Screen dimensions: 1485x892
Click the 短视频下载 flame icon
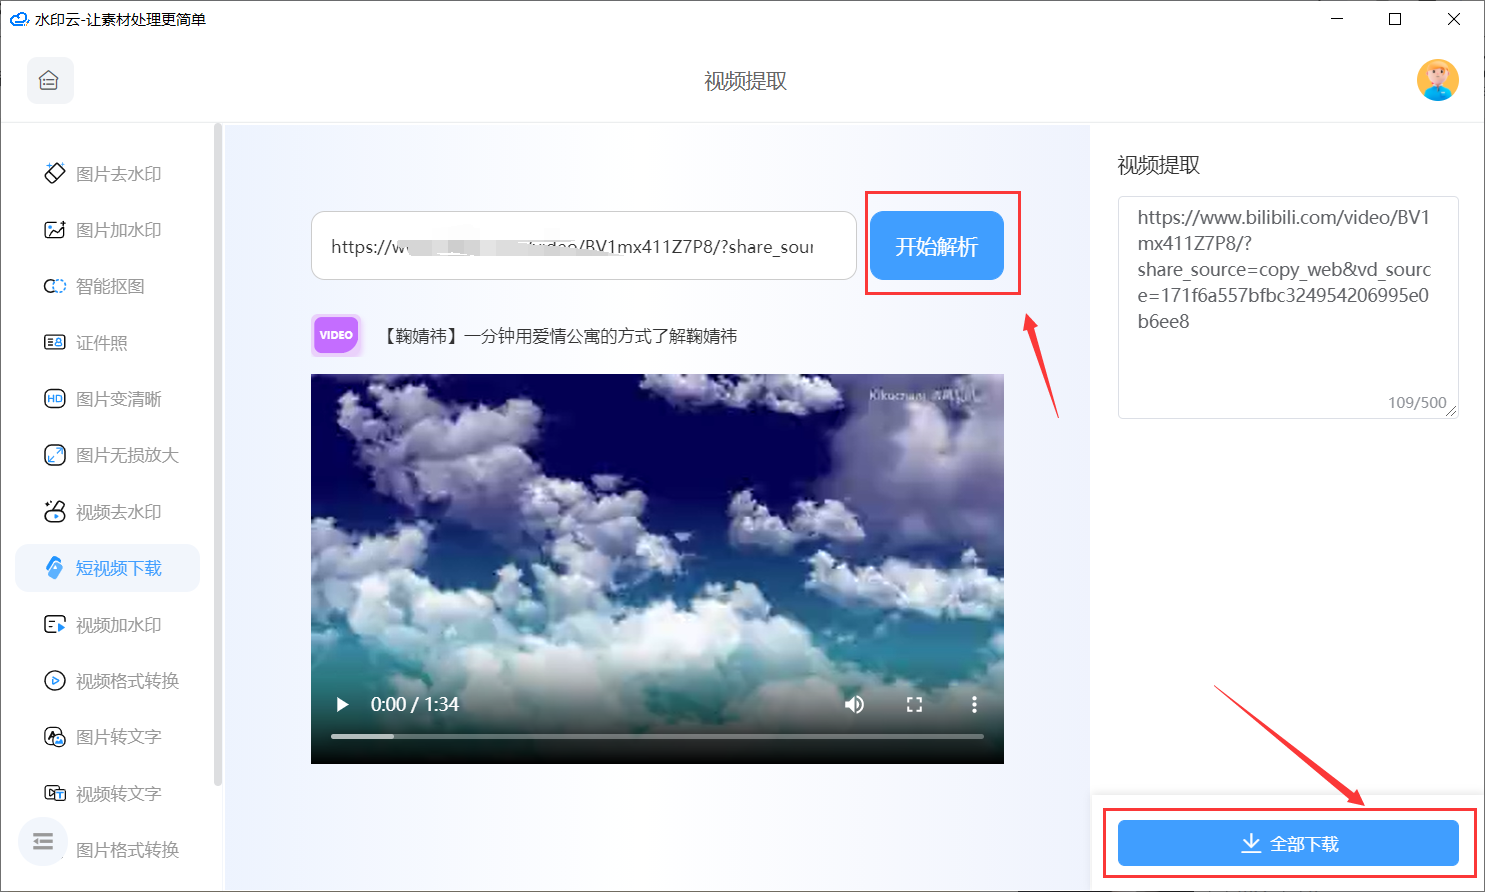[x=54, y=568]
